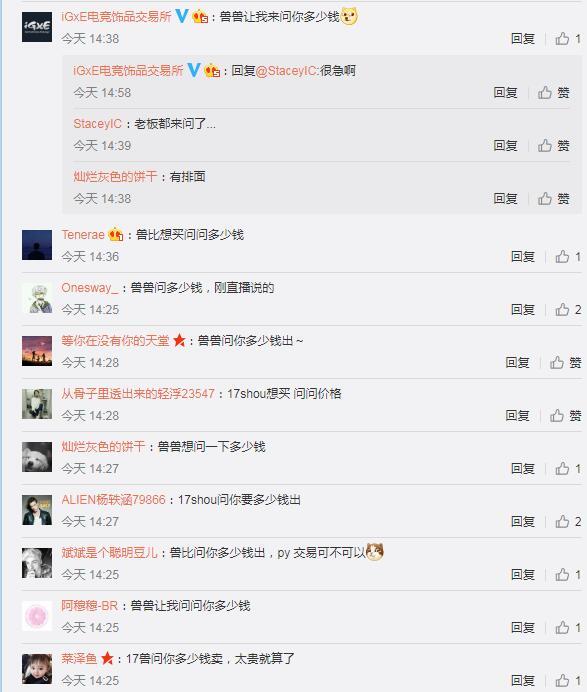
Task: Like the top iGxE电竞饰品交易所 comment
Action: (x=568, y=39)
